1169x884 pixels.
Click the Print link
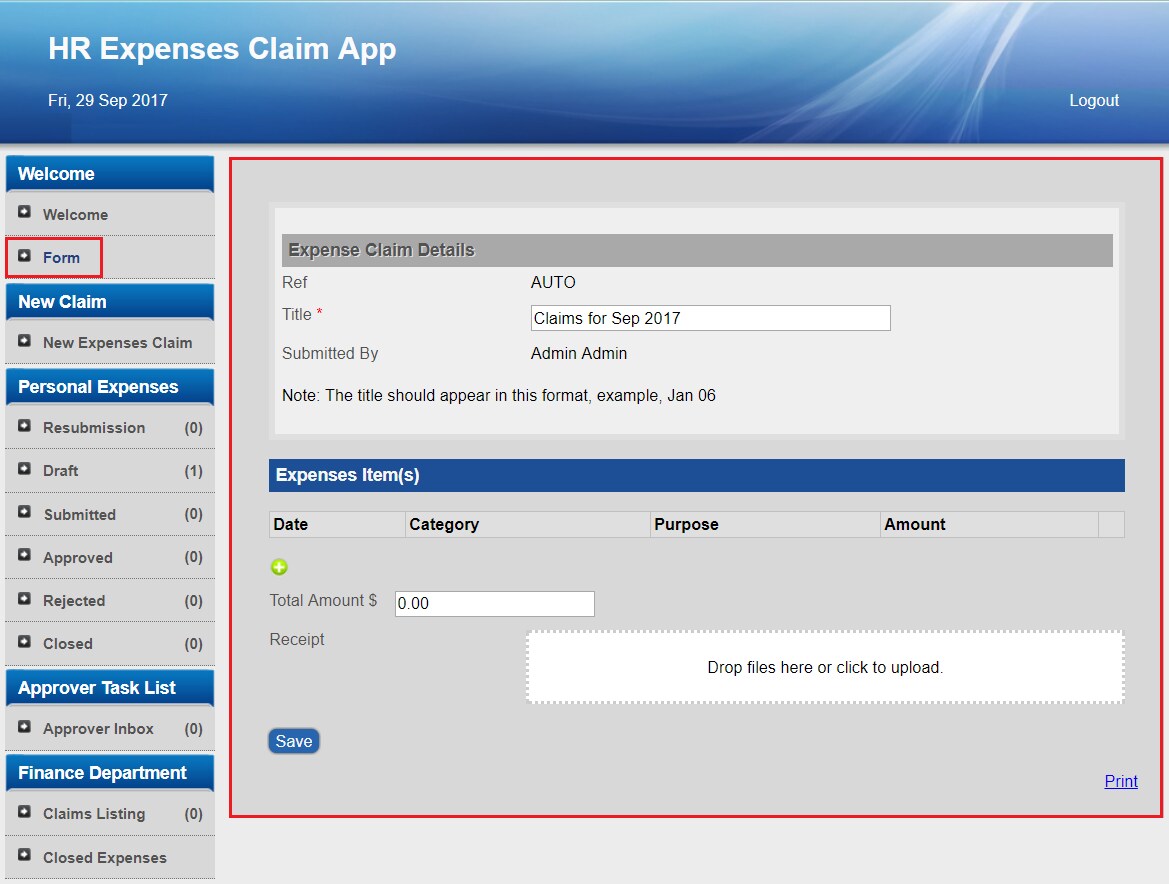coord(1121,781)
